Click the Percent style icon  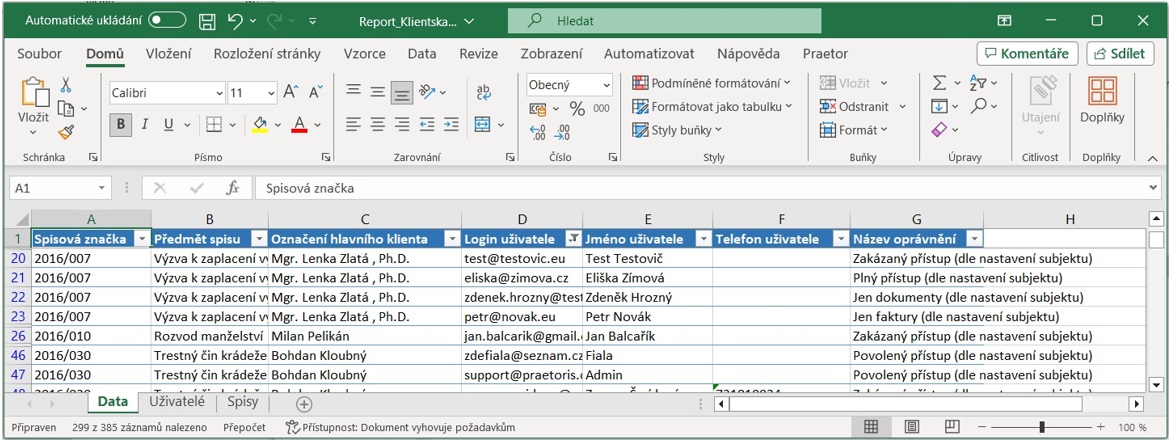[577, 109]
